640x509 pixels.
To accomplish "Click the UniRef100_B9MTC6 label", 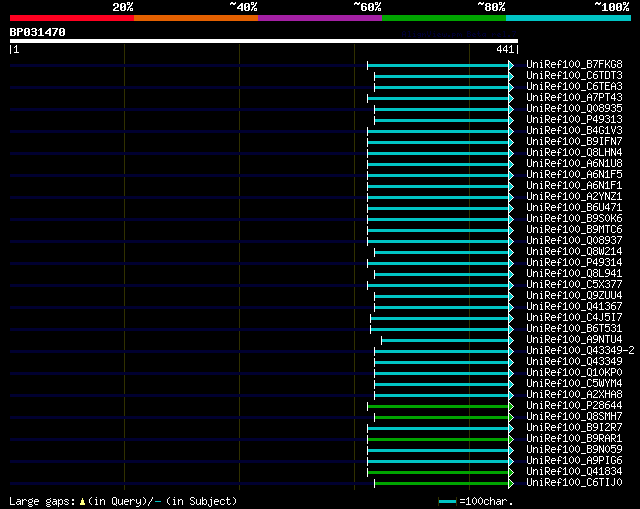I will [574, 230].
